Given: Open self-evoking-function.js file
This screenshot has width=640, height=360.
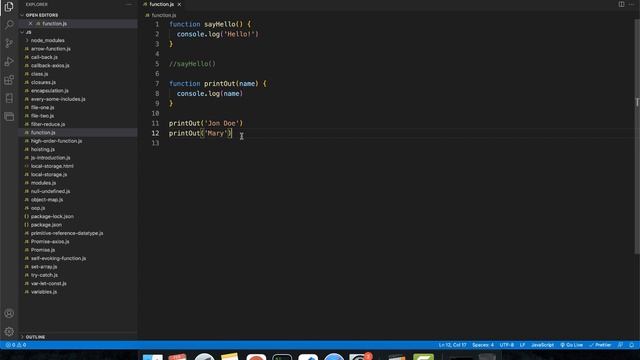Looking at the screenshot, I should 58,258.
